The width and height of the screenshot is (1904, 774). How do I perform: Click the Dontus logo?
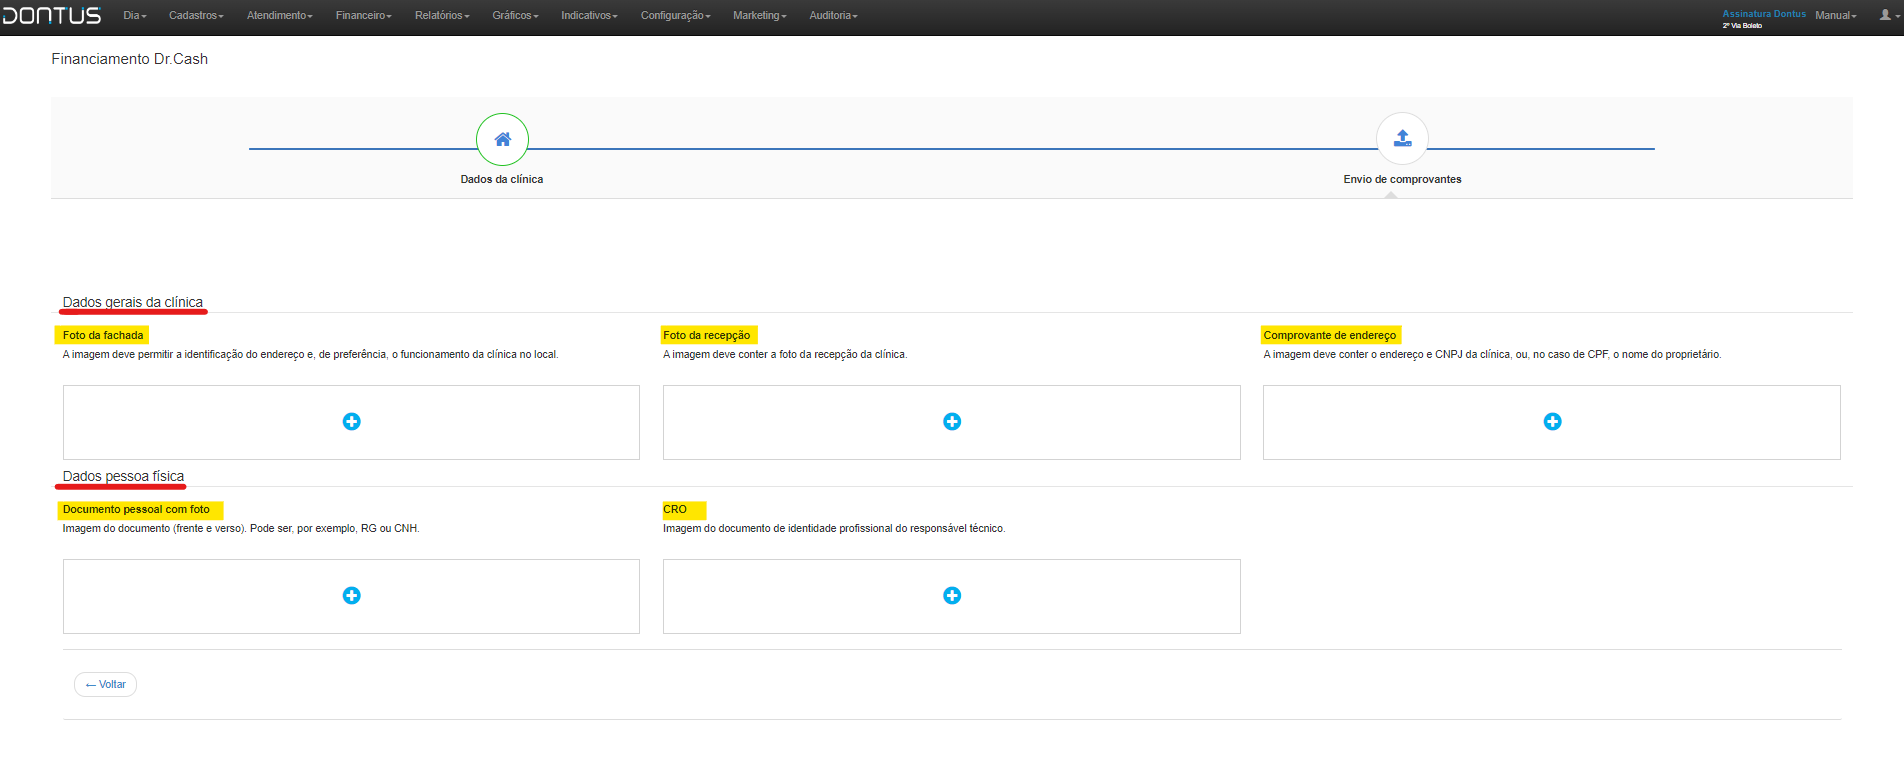point(52,16)
